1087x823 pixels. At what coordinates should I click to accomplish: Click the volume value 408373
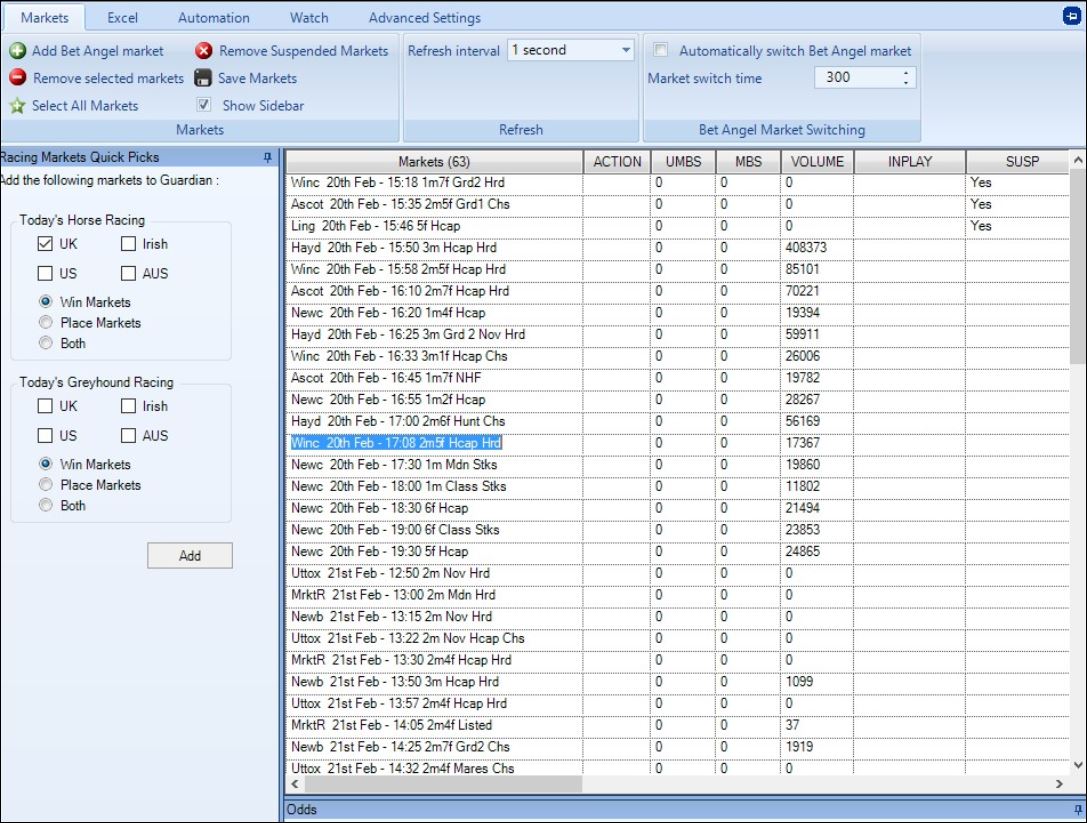tap(806, 248)
